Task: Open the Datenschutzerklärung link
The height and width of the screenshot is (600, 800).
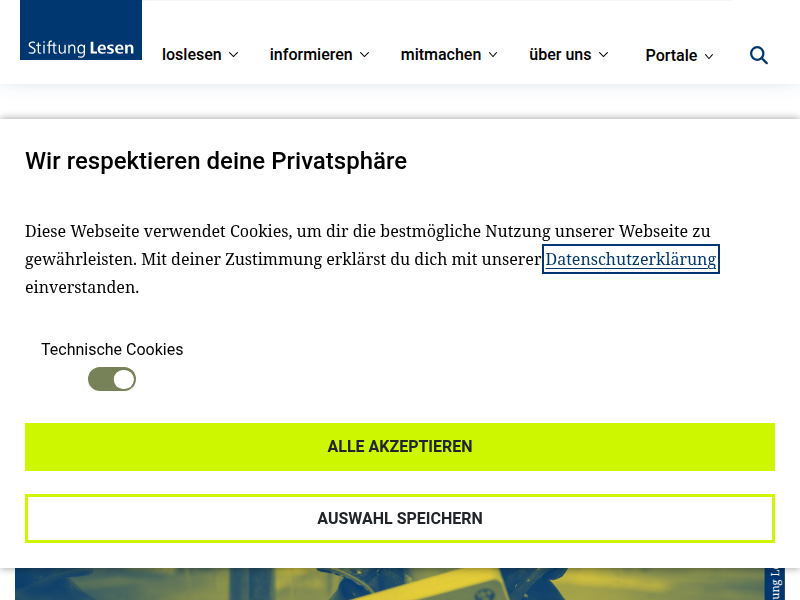Action: pyautogui.click(x=631, y=259)
